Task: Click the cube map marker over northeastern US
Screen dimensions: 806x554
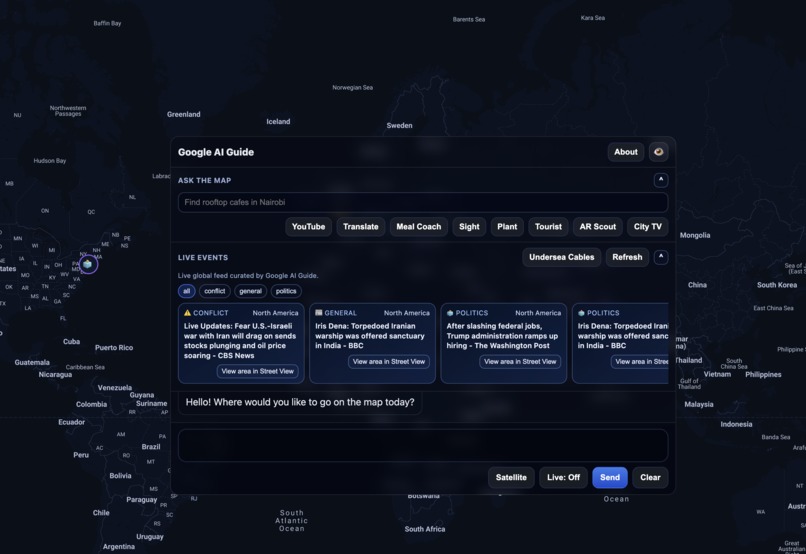Action: pos(88,264)
